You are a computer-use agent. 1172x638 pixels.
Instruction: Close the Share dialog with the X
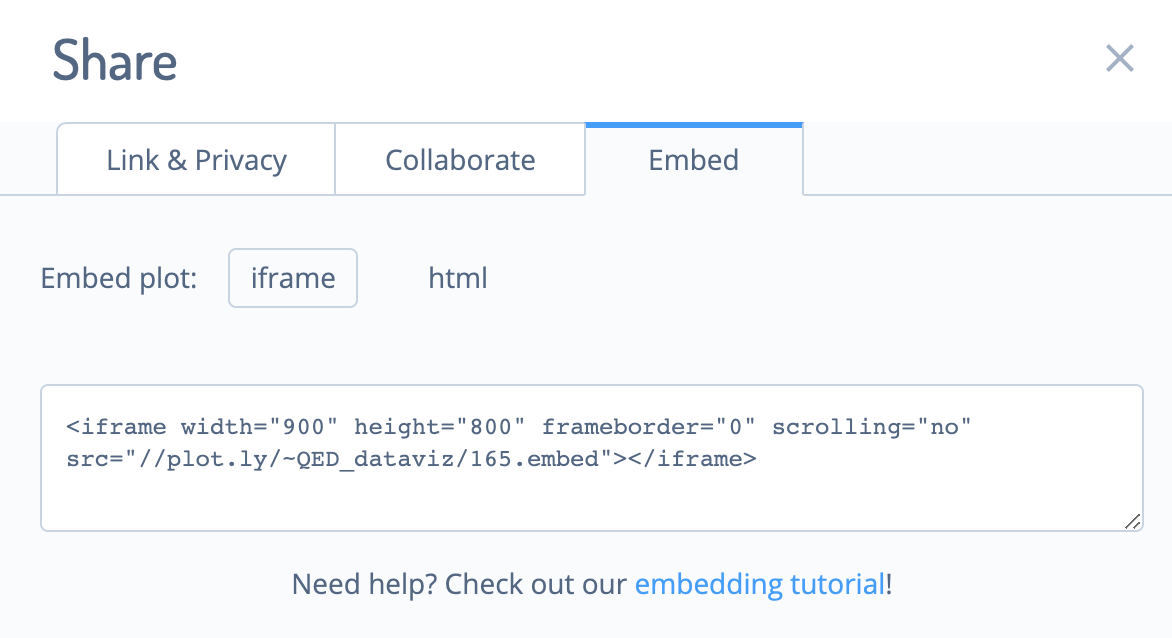click(x=1120, y=58)
